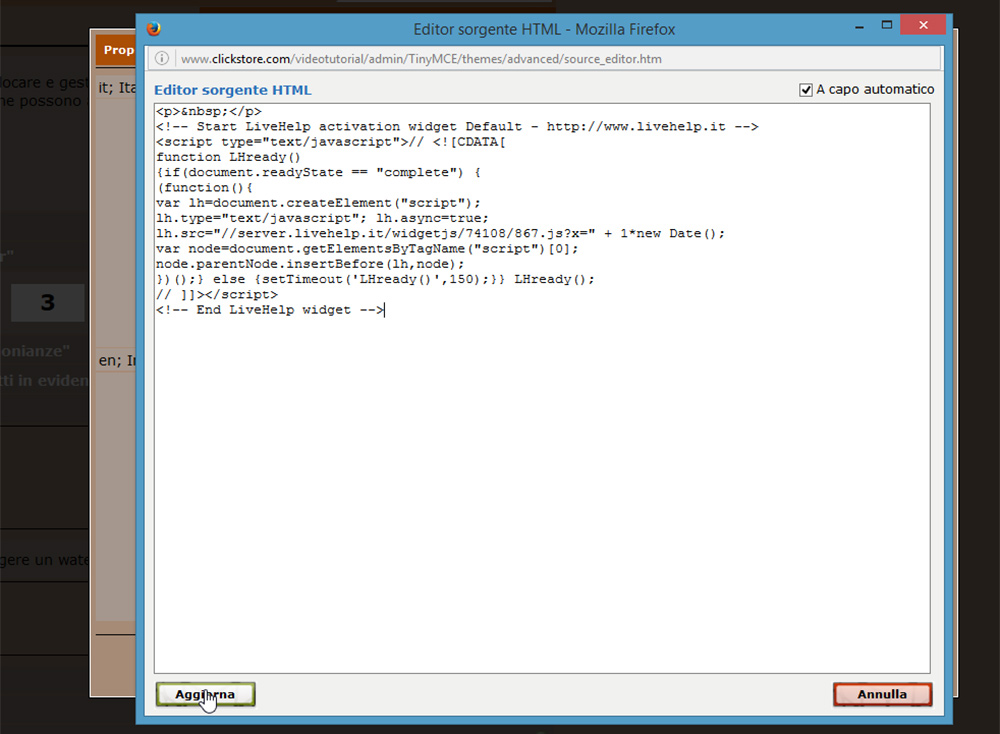Click the "Editor sorgente HTML" heading
This screenshot has height=734, width=1000.
pos(233,90)
